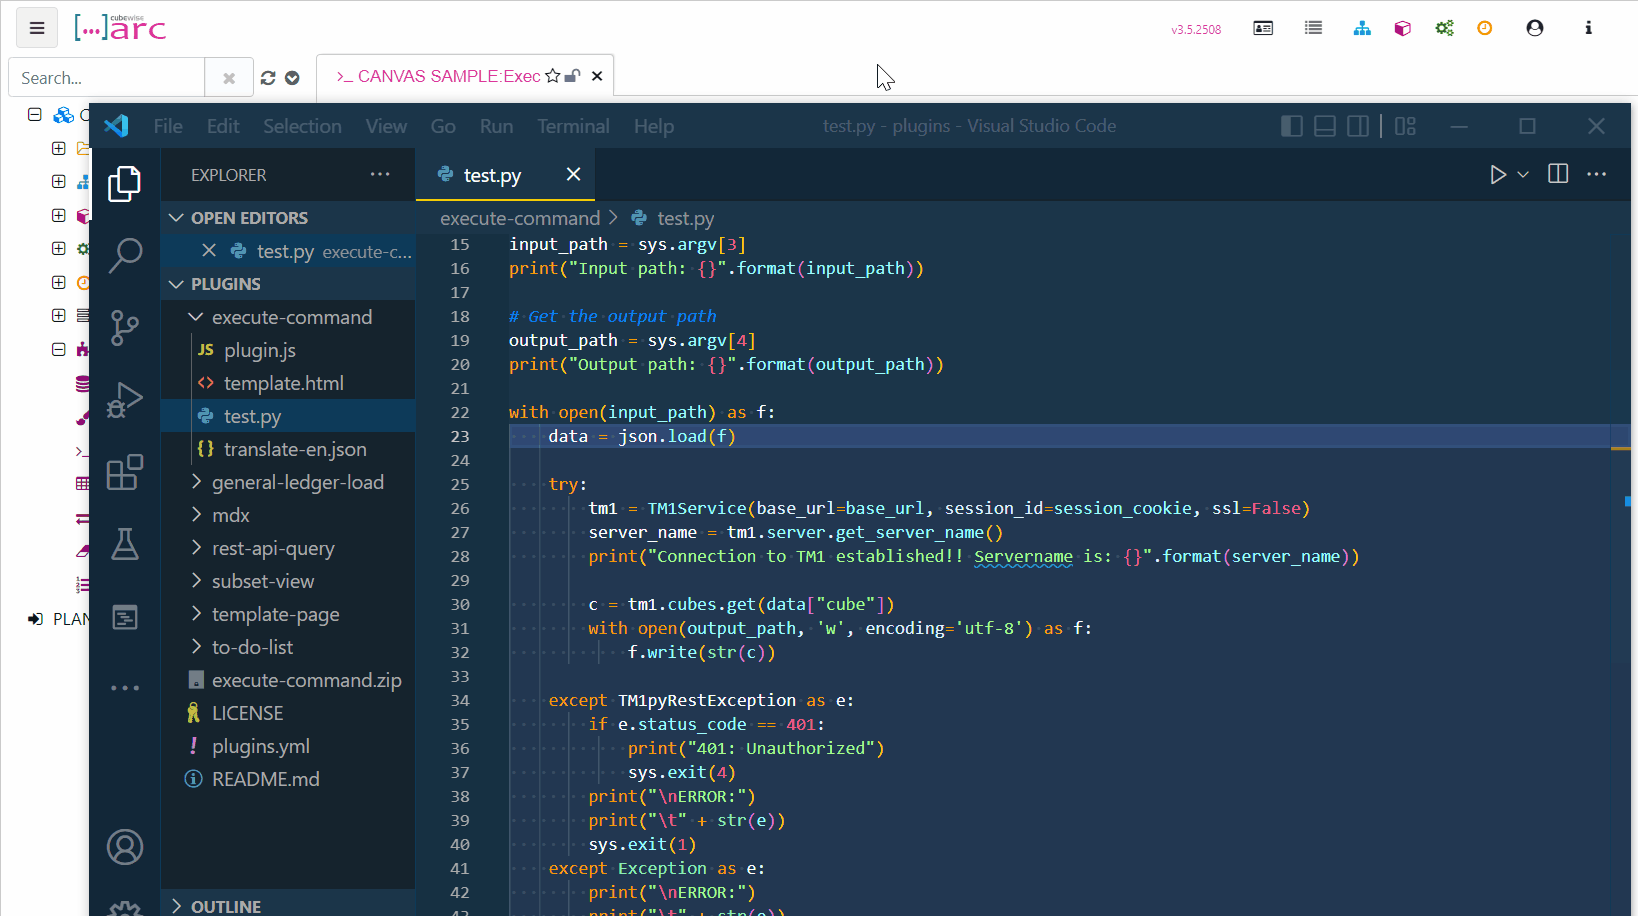Expand the mdx plugin folder
This screenshot has width=1638, height=916.
tap(197, 515)
